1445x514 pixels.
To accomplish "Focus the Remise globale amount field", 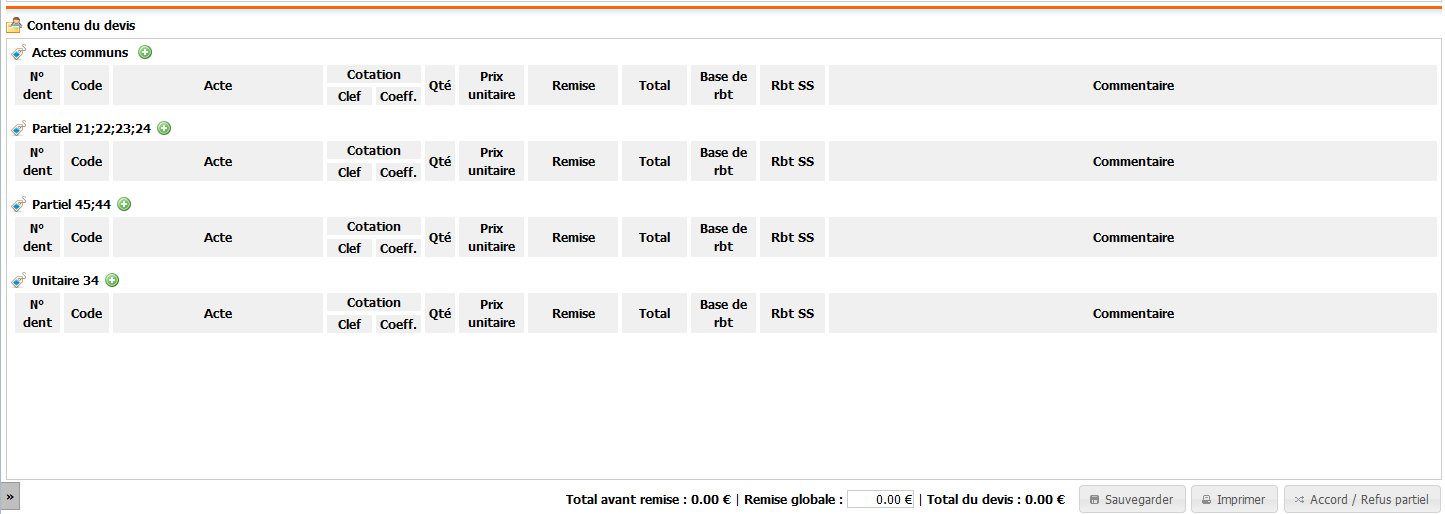I will pyautogui.click(x=880, y=500).
